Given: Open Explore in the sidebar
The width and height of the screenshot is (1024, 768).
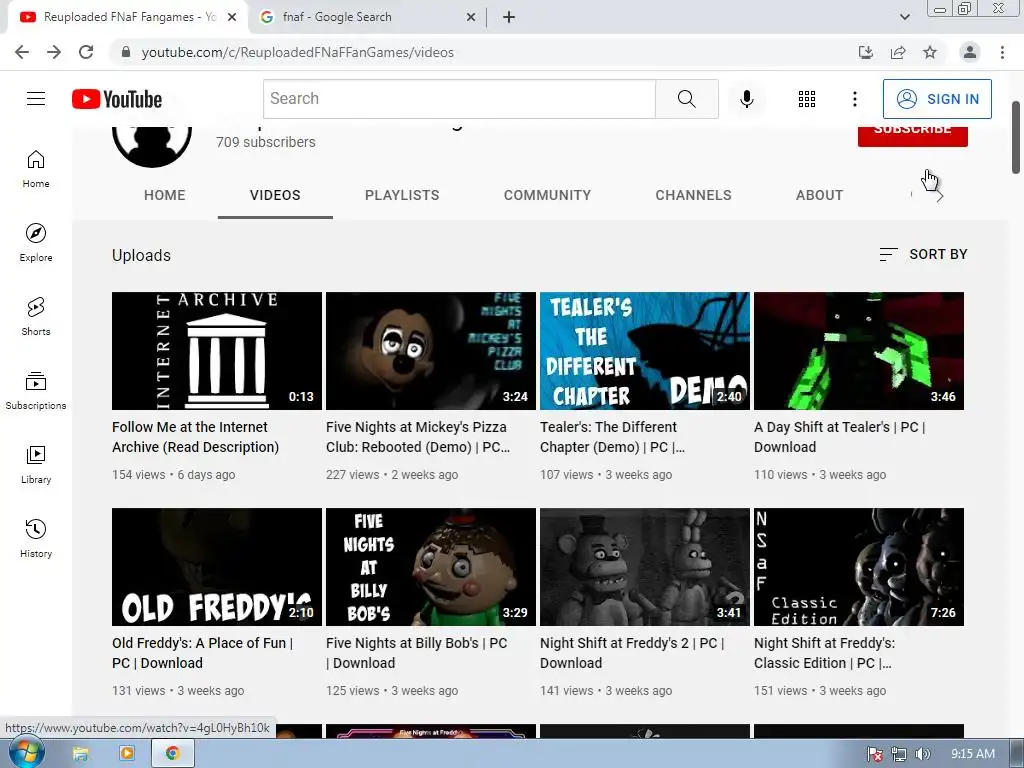Looking at the screenshot, I should [36, 243].
